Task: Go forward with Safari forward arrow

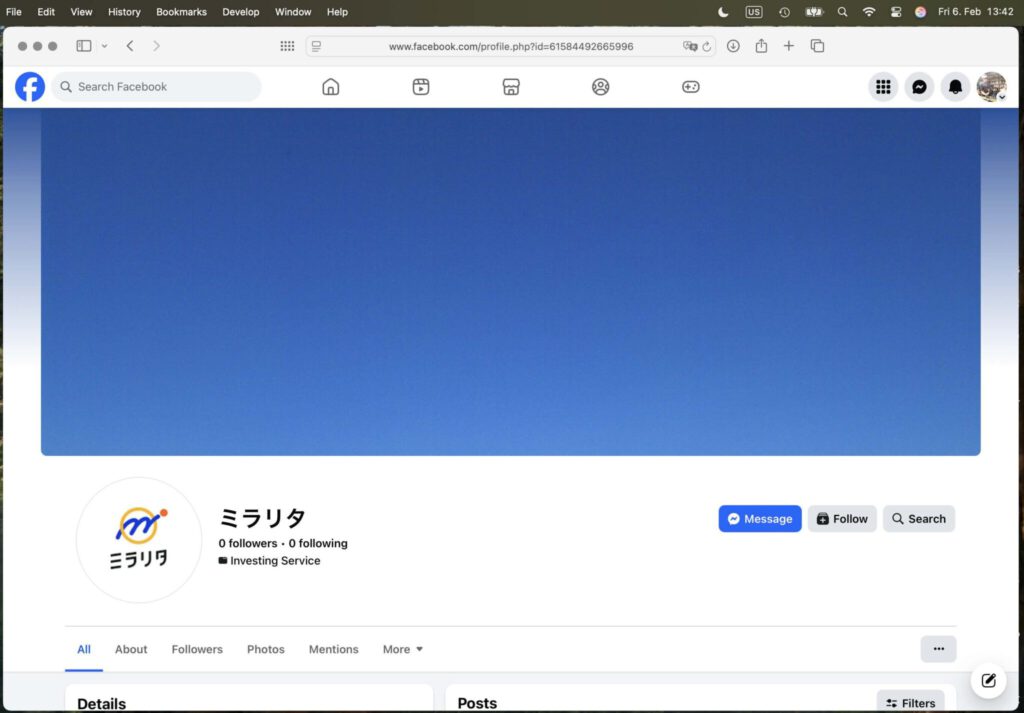Action: point(156,46)
